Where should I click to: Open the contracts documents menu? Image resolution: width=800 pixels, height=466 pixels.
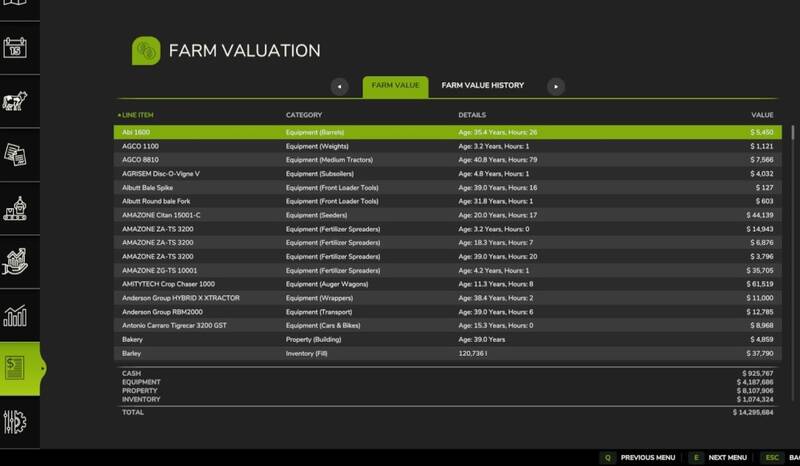point(17,153)
